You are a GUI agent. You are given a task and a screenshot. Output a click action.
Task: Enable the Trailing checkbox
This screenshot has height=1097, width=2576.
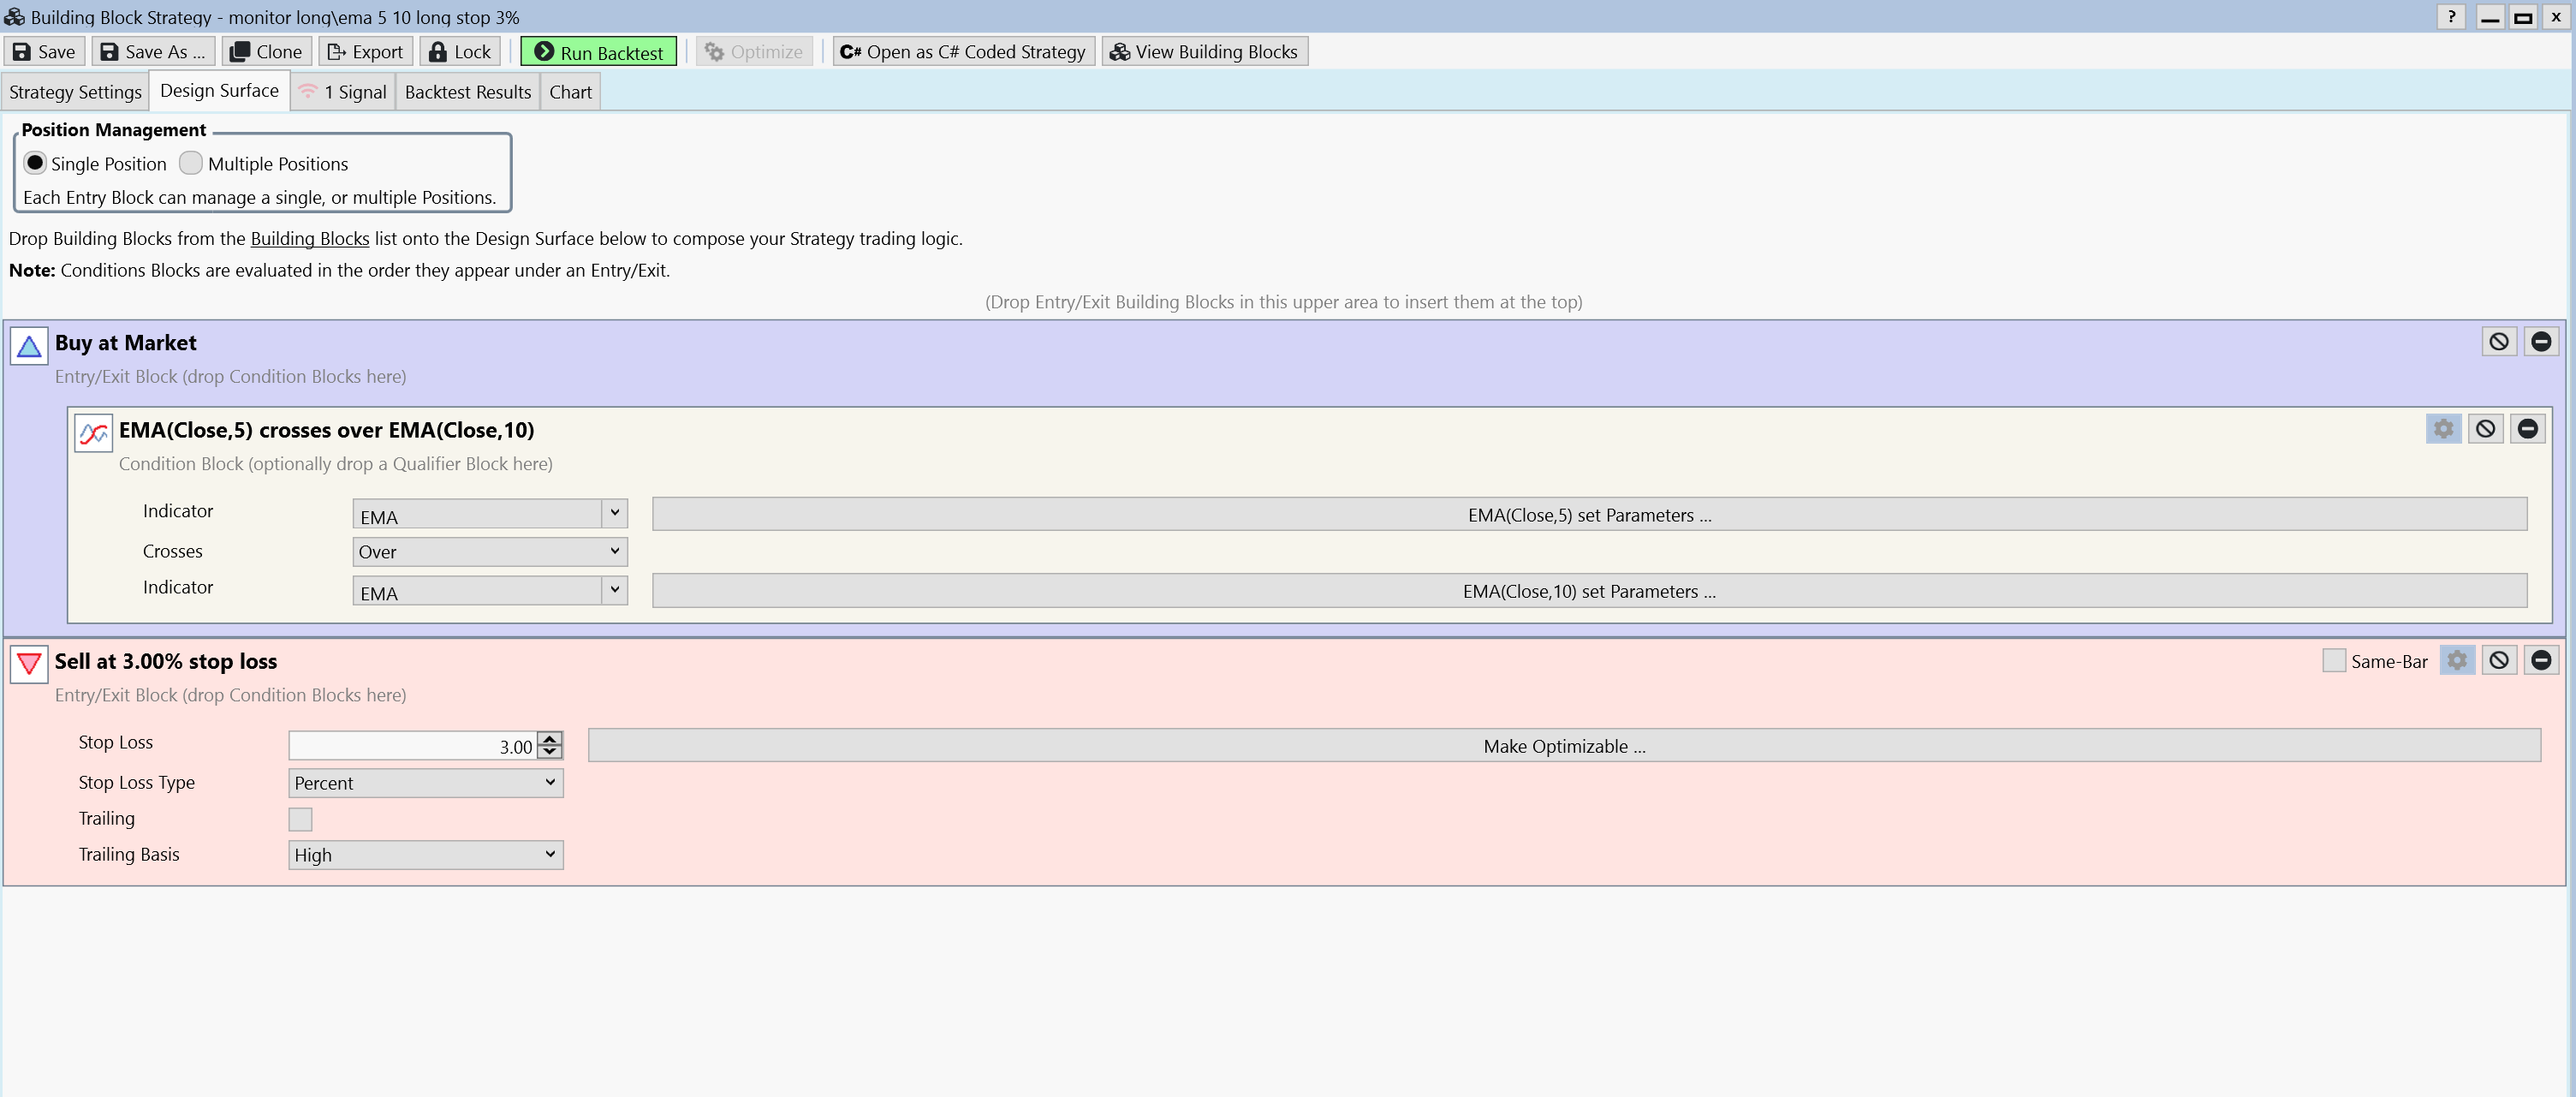(300, 820)
